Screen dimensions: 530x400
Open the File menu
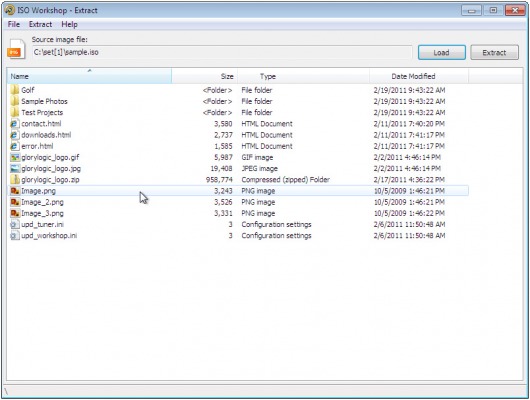[14, 24]
